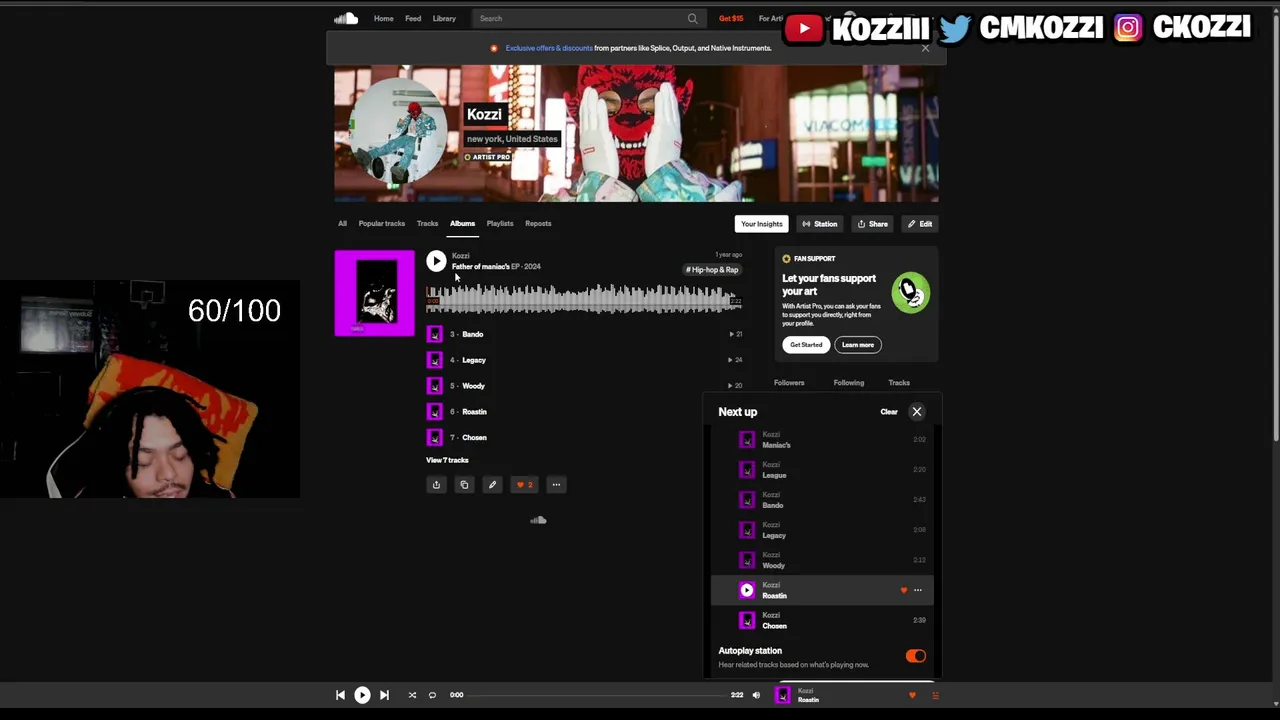Click the pencil edit icon below the tracklist
The height and width of the screenshot is (720, 1280).
tap(492, 485)
